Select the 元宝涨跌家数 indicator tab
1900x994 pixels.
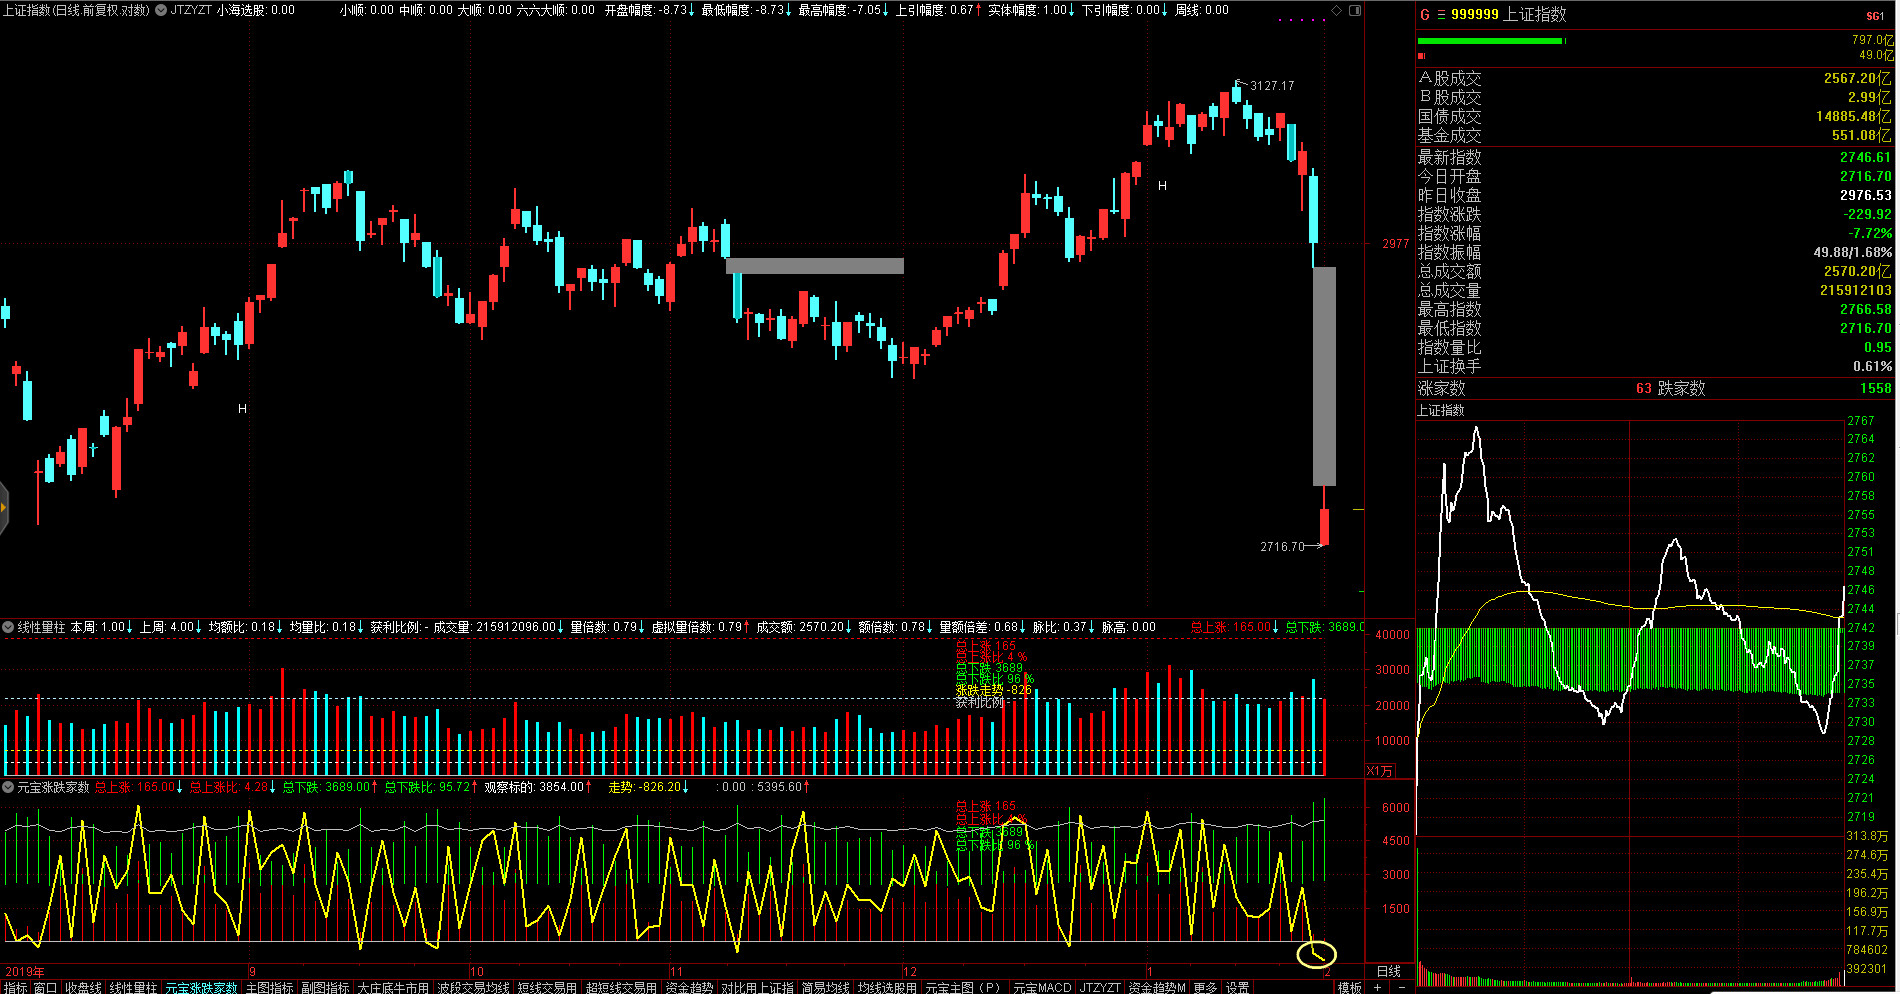point(201,987)
